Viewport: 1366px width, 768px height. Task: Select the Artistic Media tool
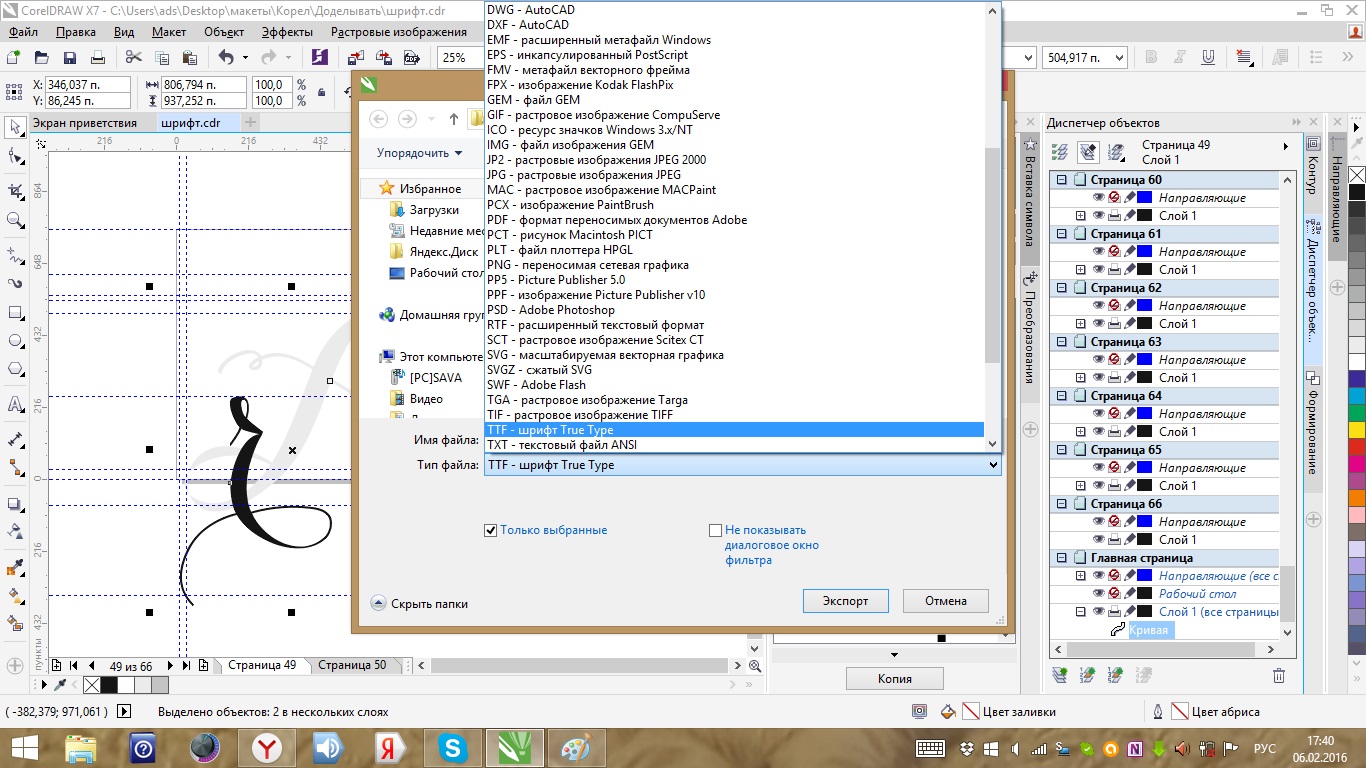click(x=15, y=283)
